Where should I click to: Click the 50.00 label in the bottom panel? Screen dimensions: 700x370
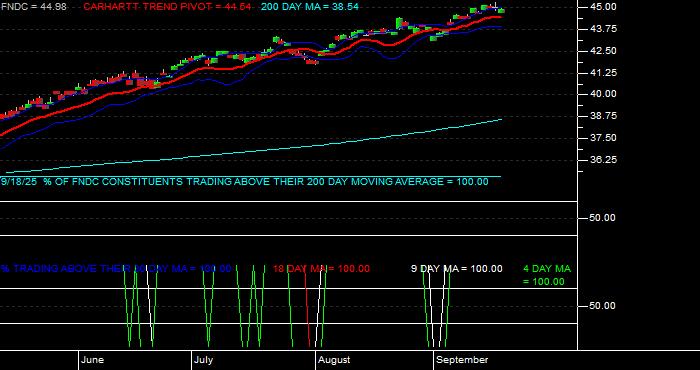point(604,306)
